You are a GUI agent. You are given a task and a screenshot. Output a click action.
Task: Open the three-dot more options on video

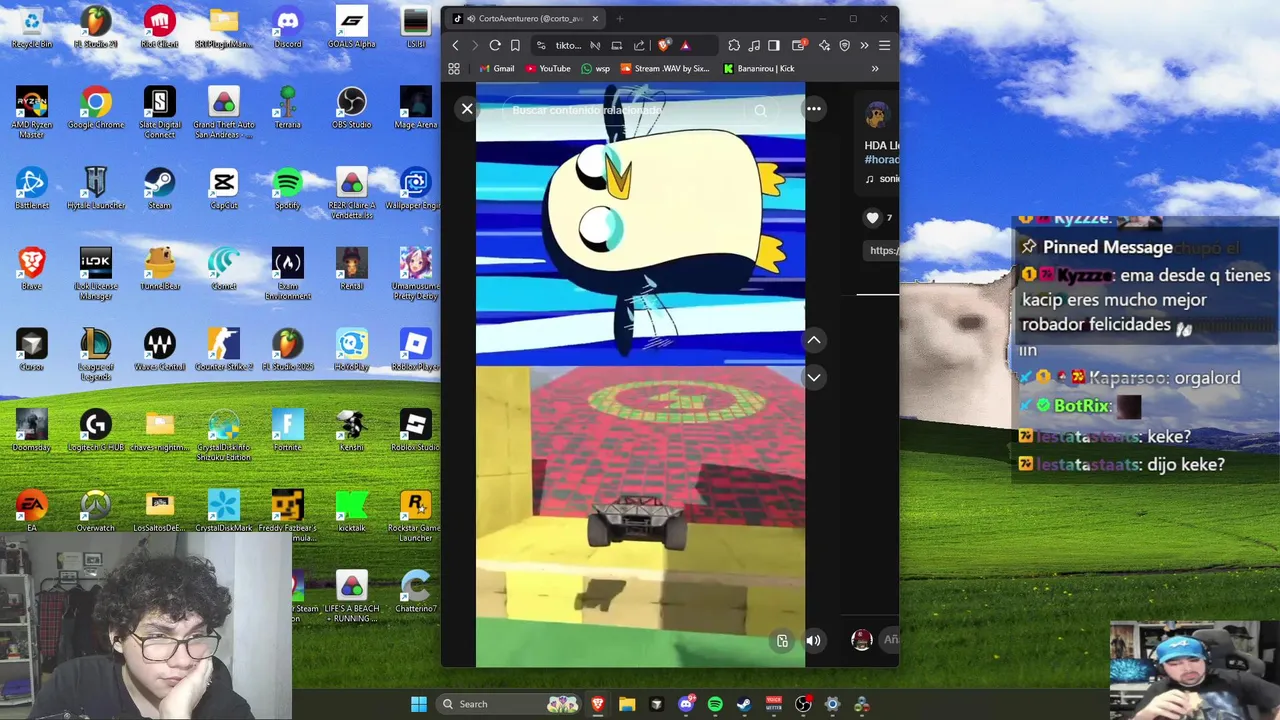click(814, 109)
